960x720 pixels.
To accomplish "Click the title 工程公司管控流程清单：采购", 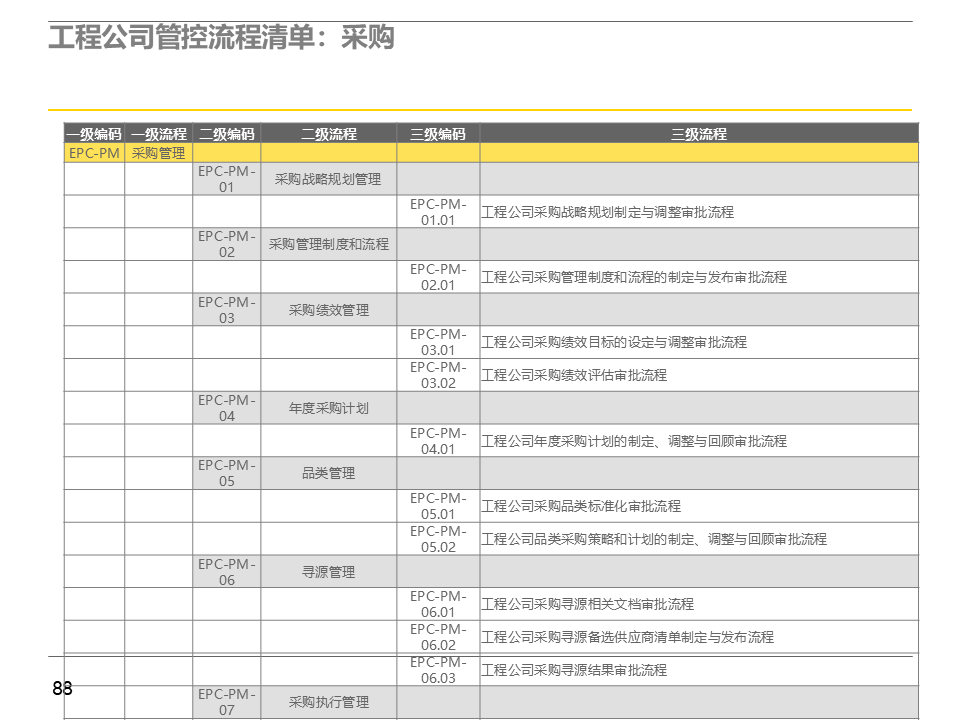I will pos(221,37).
